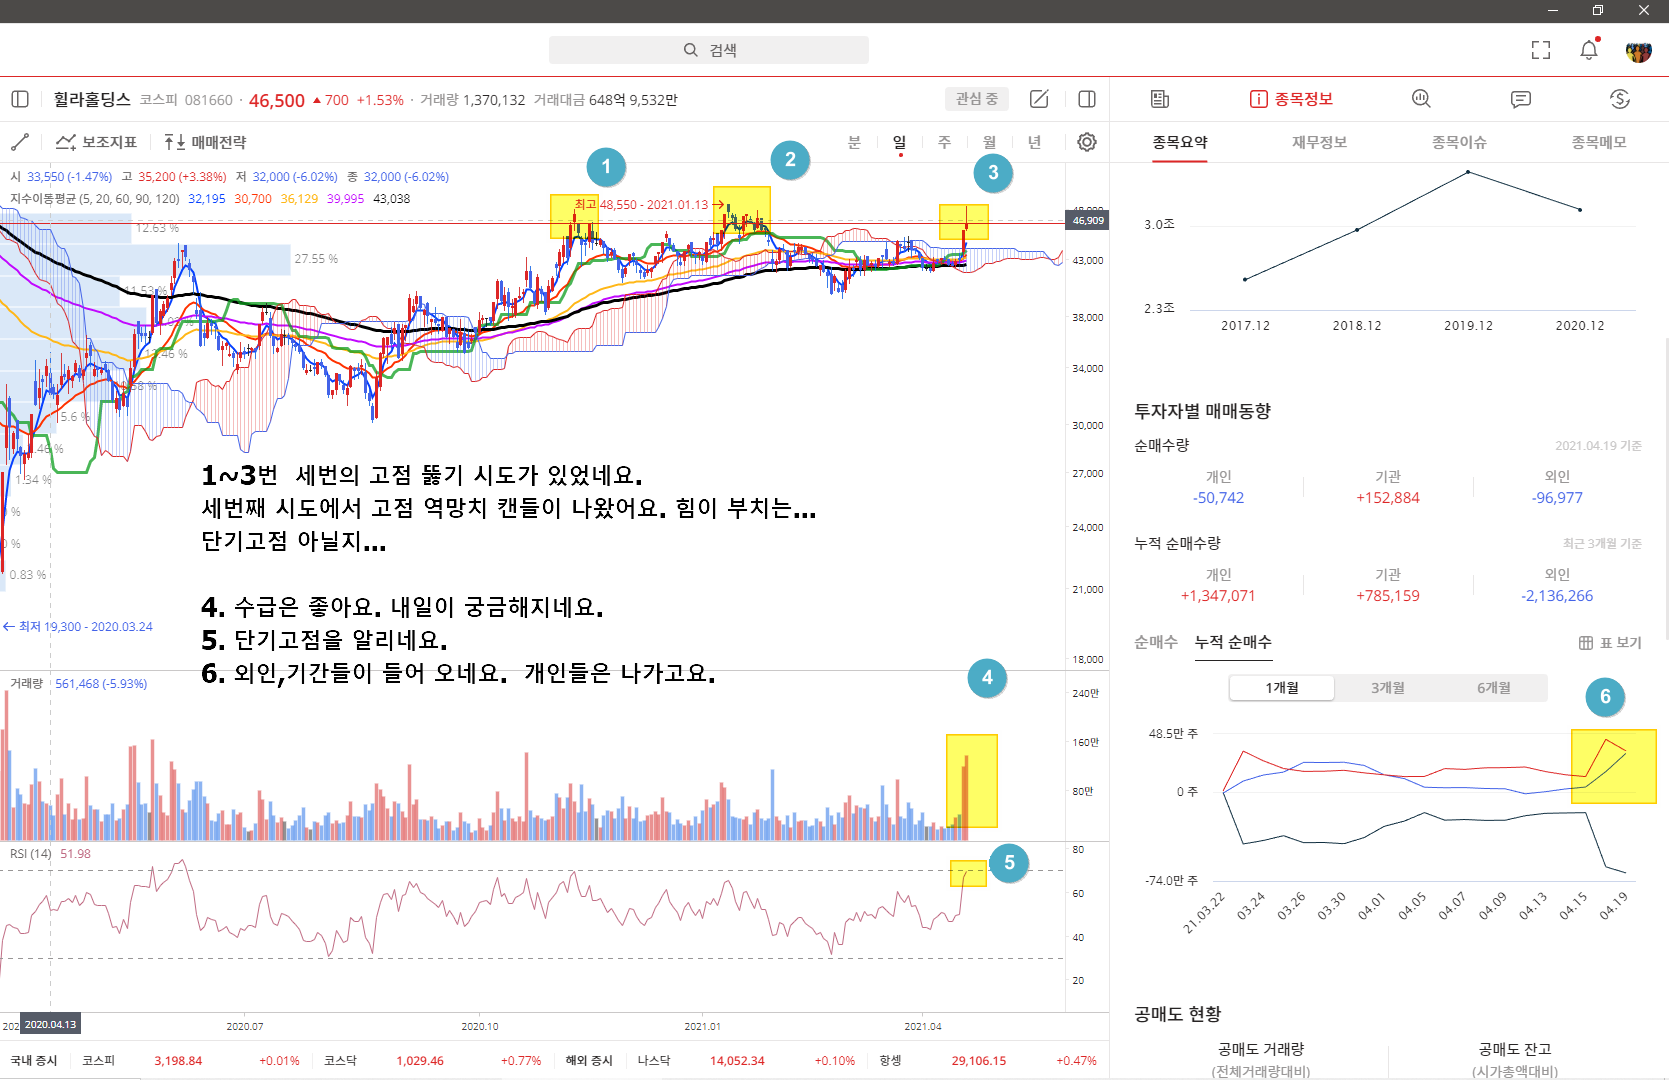Screen dimensions: 1669x1080
Task: Switch chart to 월 monthly interval
Action: coord(989,142)
